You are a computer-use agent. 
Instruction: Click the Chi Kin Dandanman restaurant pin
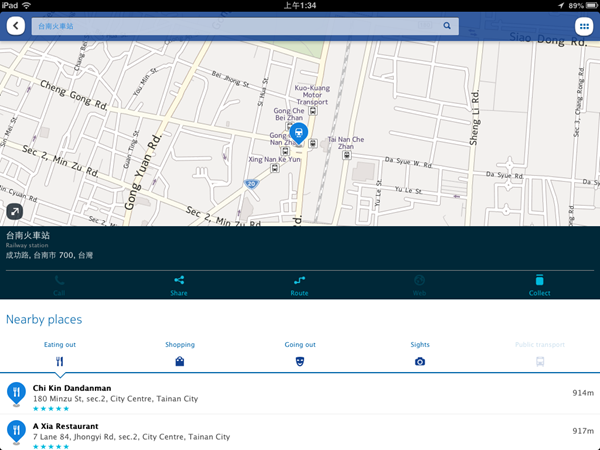16,394
